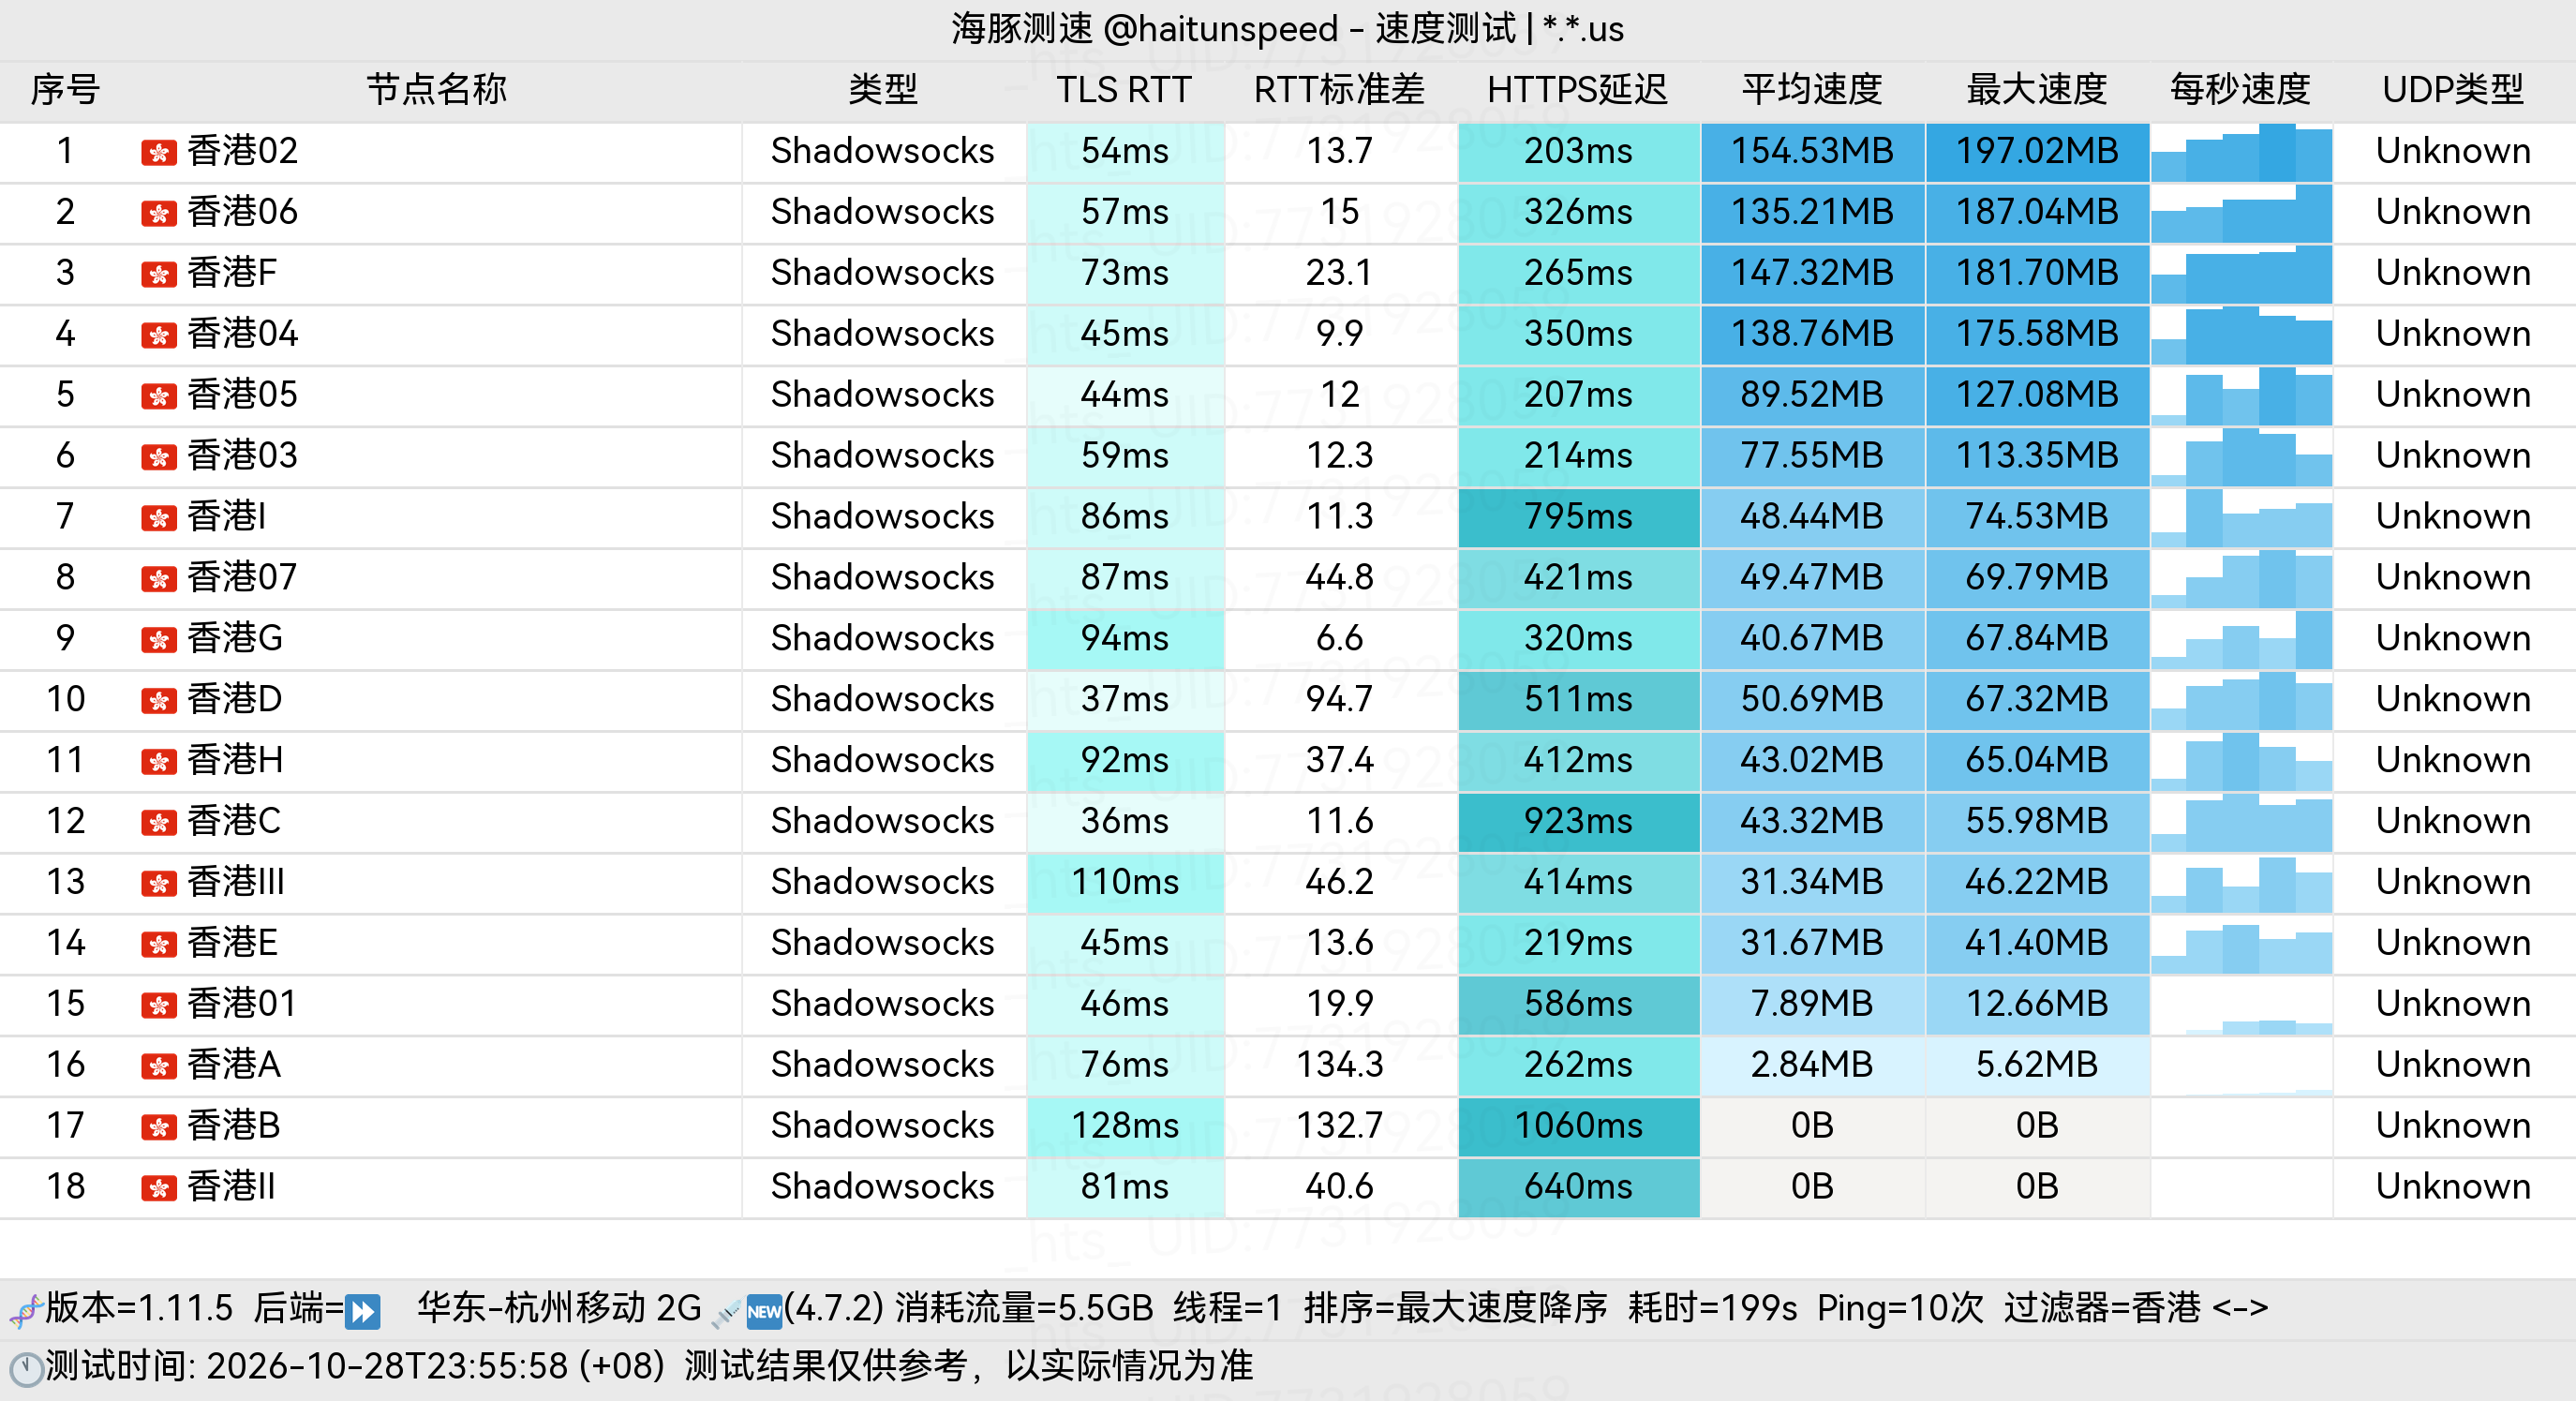Viewport: 2576px width, 1401px height.
Task: Click the flag icon next to 香港F
Action: [x=159, y=274]
